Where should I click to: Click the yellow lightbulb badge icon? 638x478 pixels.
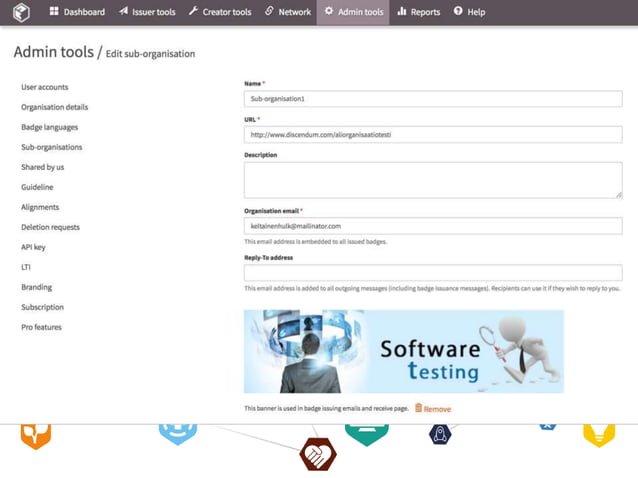pos(599,435)
